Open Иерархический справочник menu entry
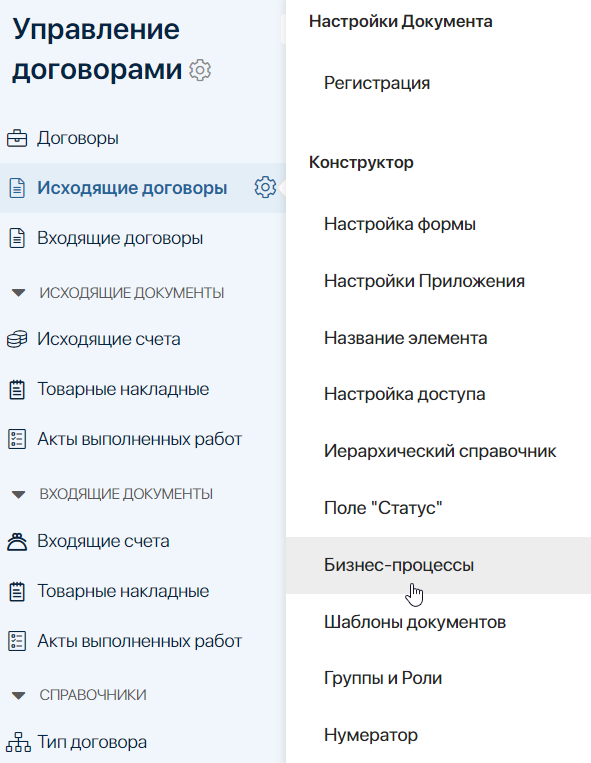Image resolution: width=591 pixels, height=763 pixels. point(440,452)
